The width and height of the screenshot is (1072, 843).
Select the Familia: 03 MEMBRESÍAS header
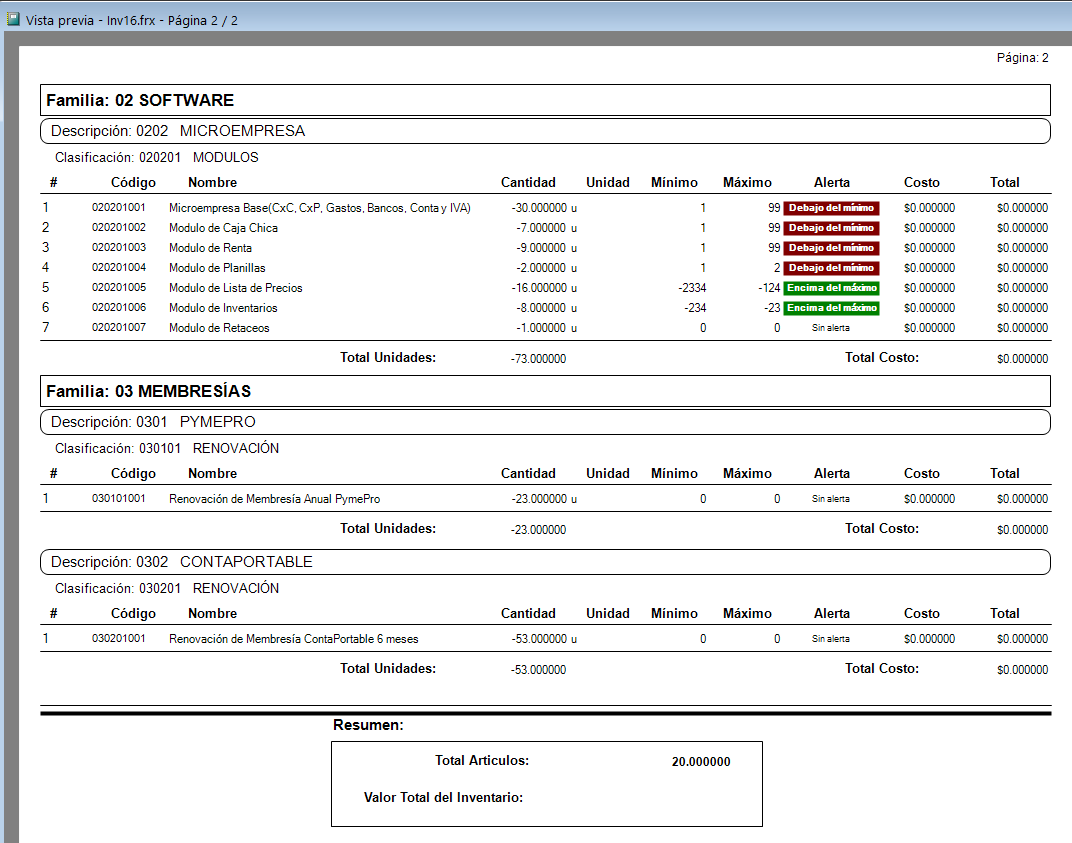point(545,391)
